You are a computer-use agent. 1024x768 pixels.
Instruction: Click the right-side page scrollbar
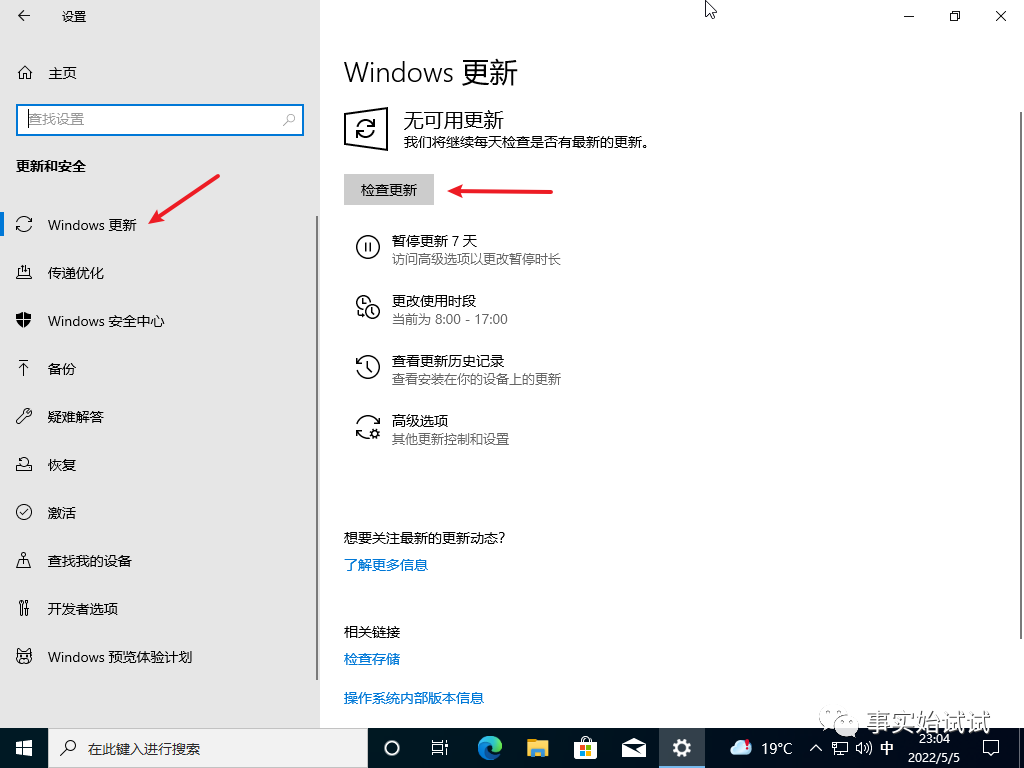[x=1020, y=376]
